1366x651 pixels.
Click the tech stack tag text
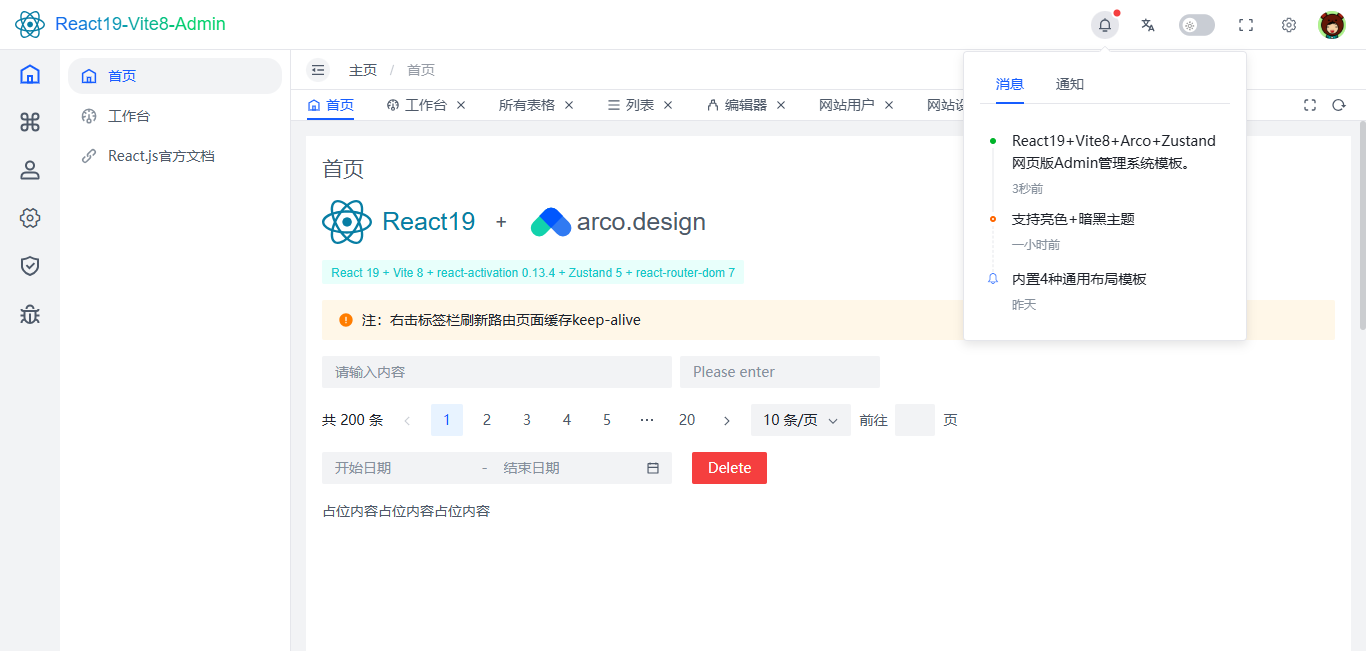click(533, 272)
